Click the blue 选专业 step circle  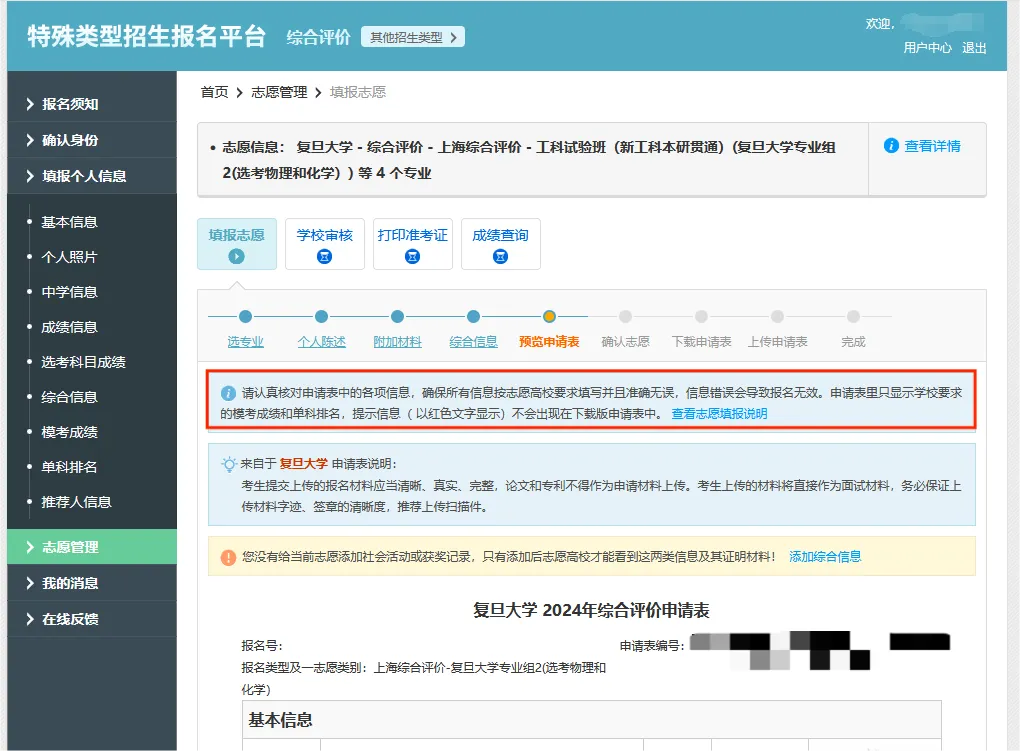click(245, 317)
